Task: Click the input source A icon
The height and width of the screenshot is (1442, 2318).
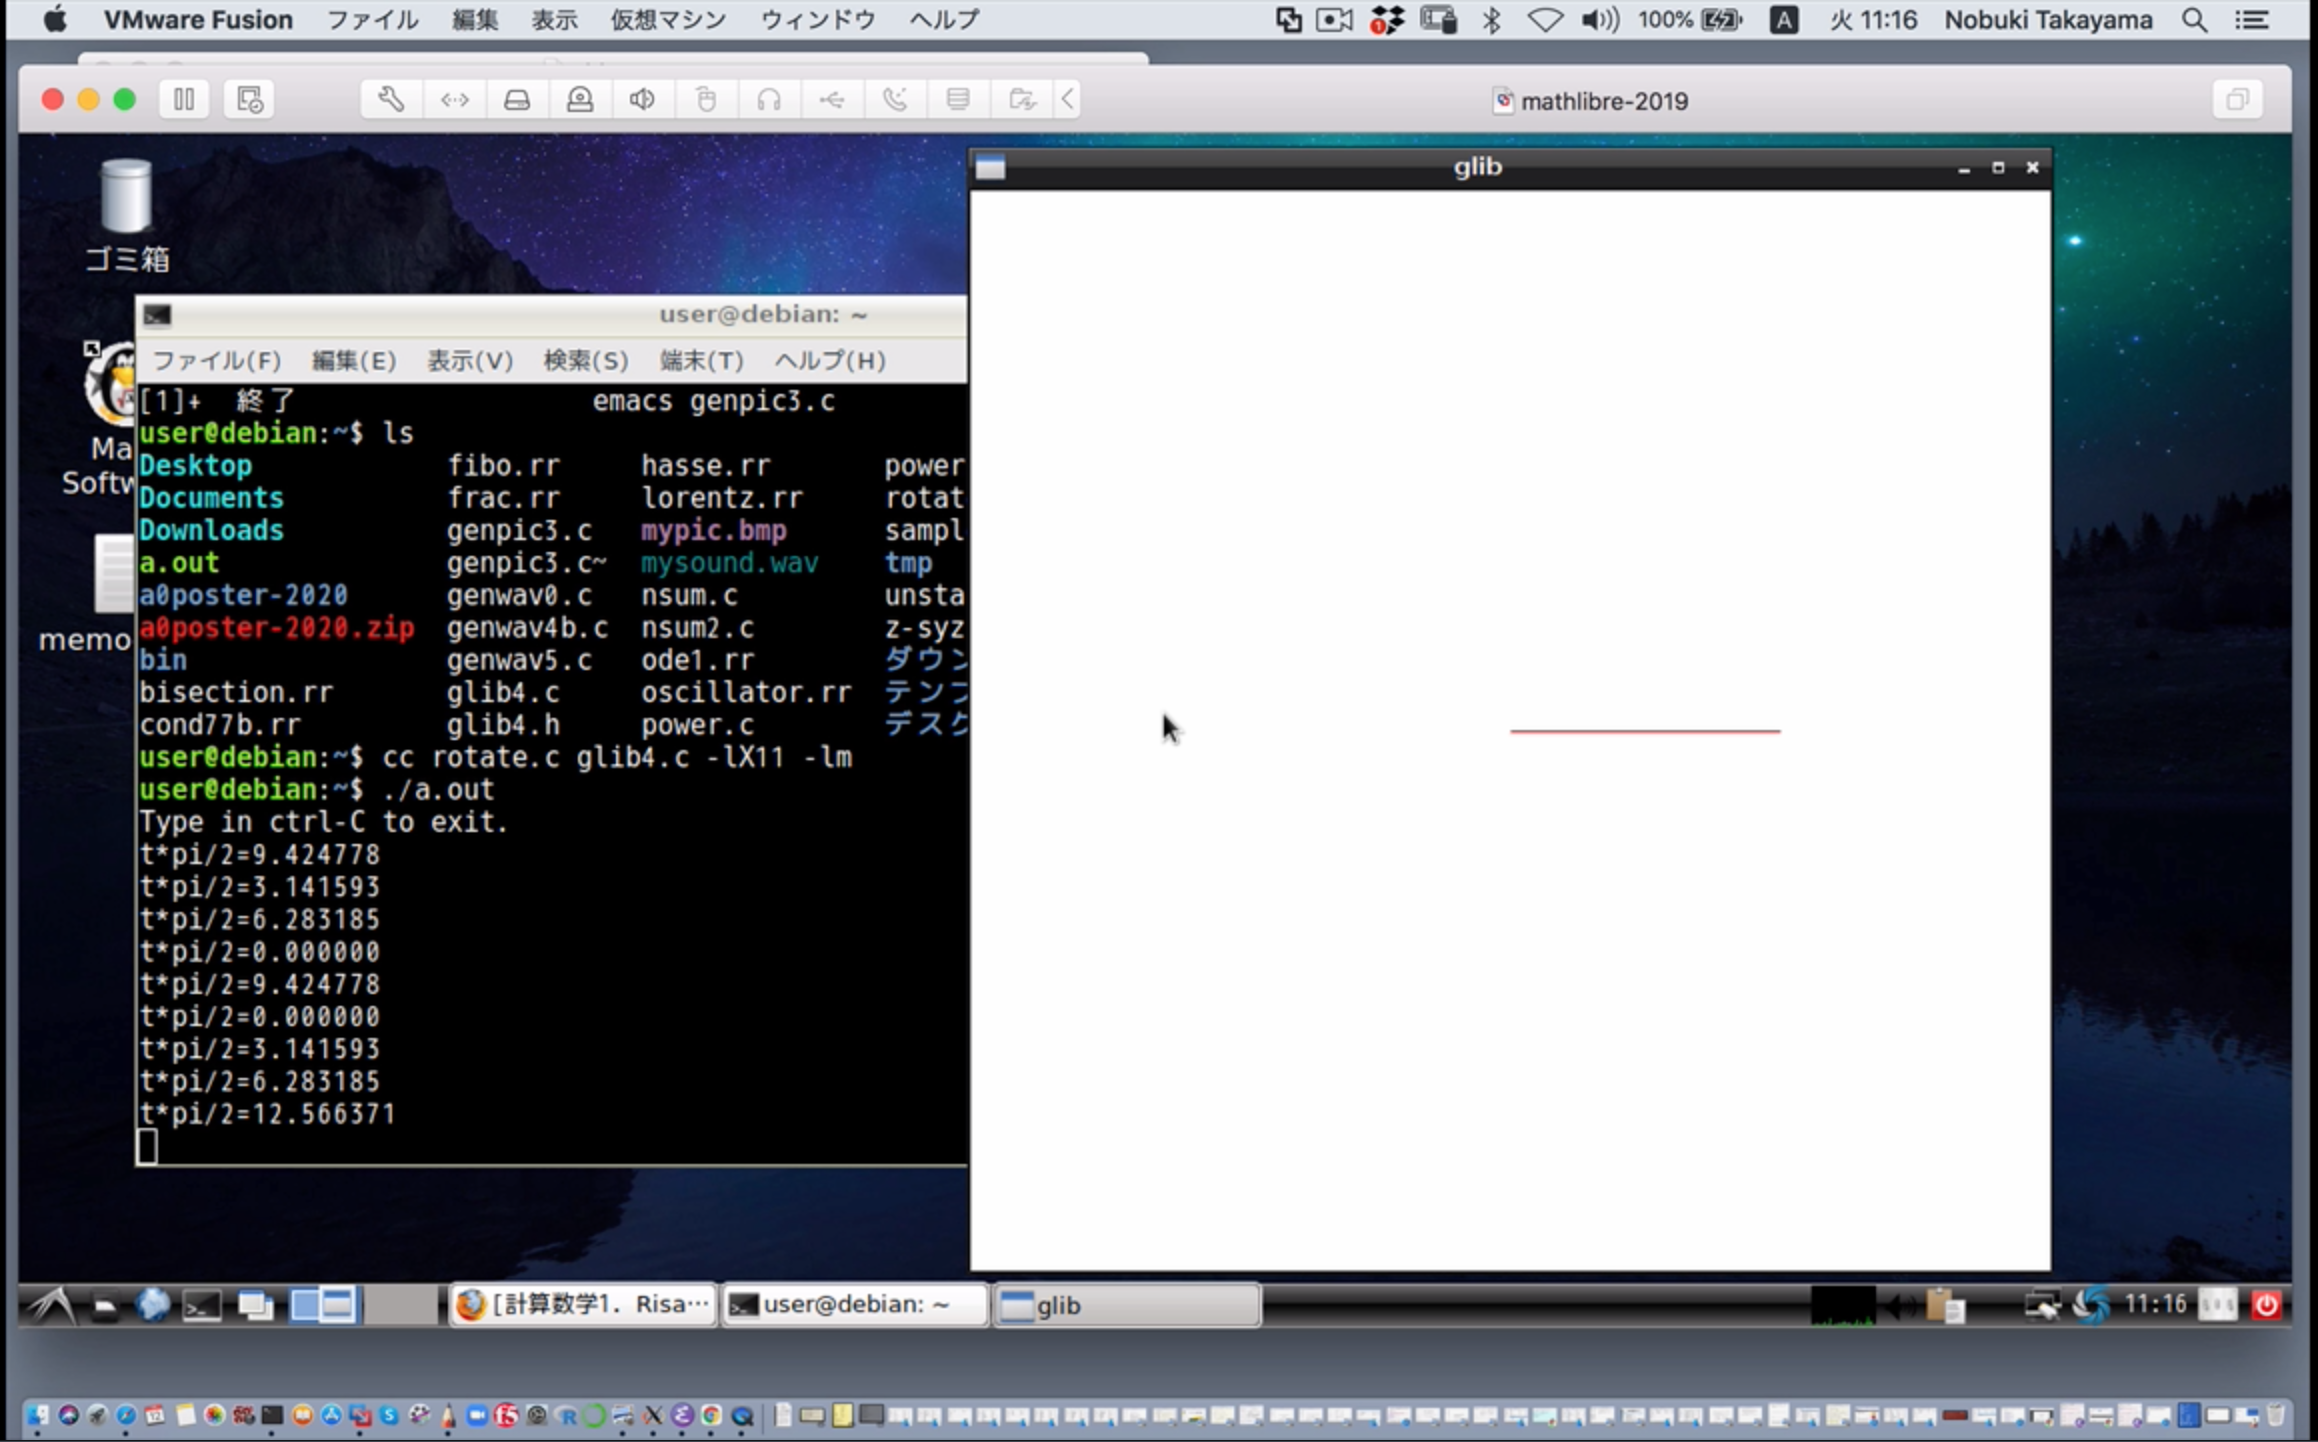Action: (1784, 19)
